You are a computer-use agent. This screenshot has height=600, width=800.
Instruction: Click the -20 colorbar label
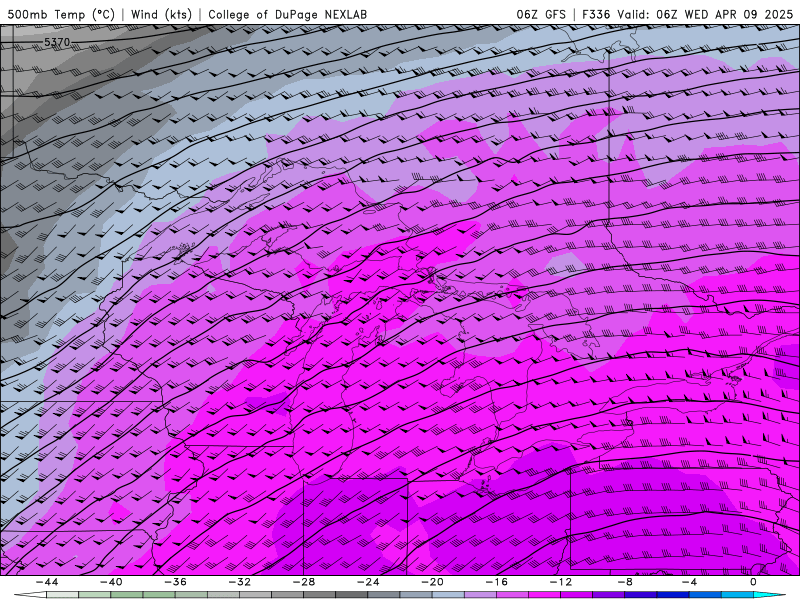click(x=433, y=582)
